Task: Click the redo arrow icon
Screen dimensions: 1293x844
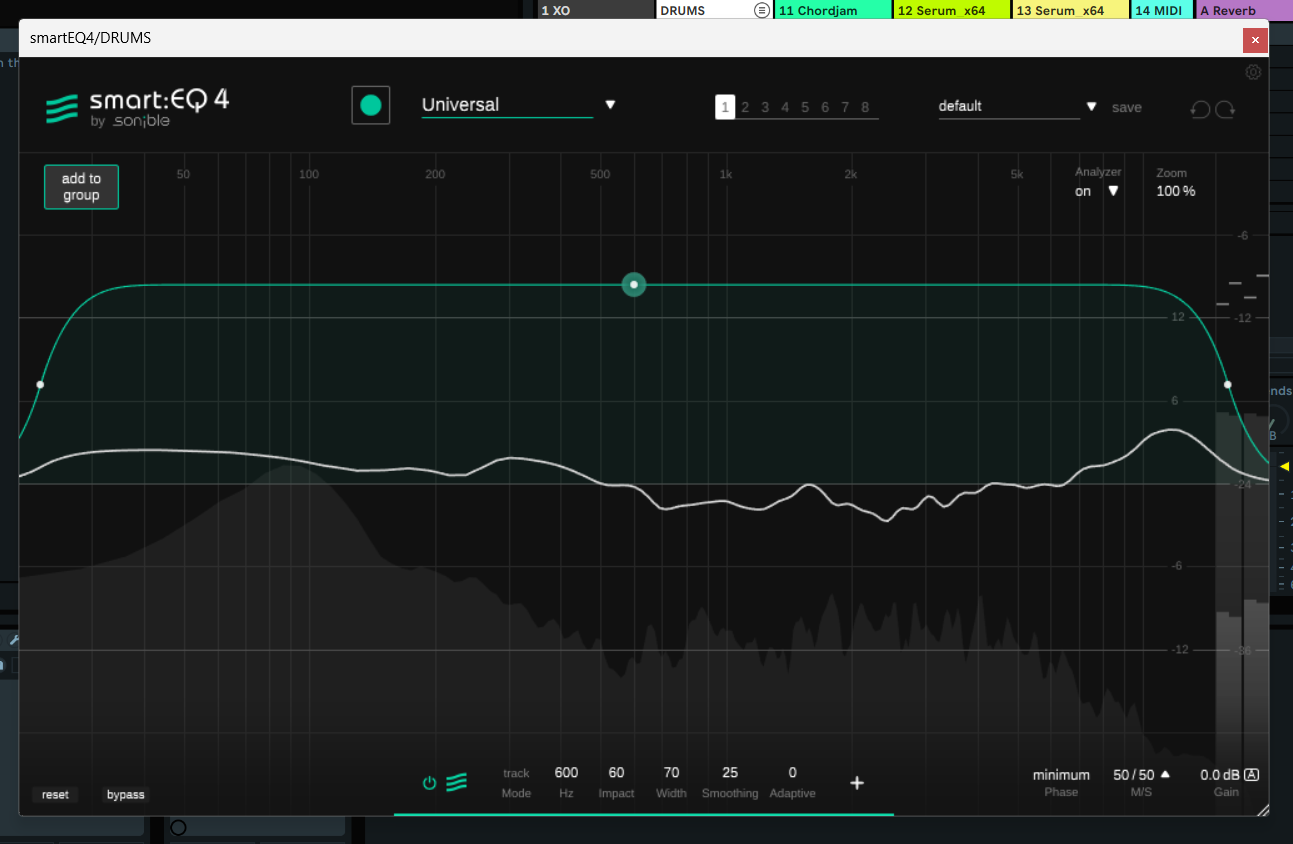Action: click(1225, 108)
